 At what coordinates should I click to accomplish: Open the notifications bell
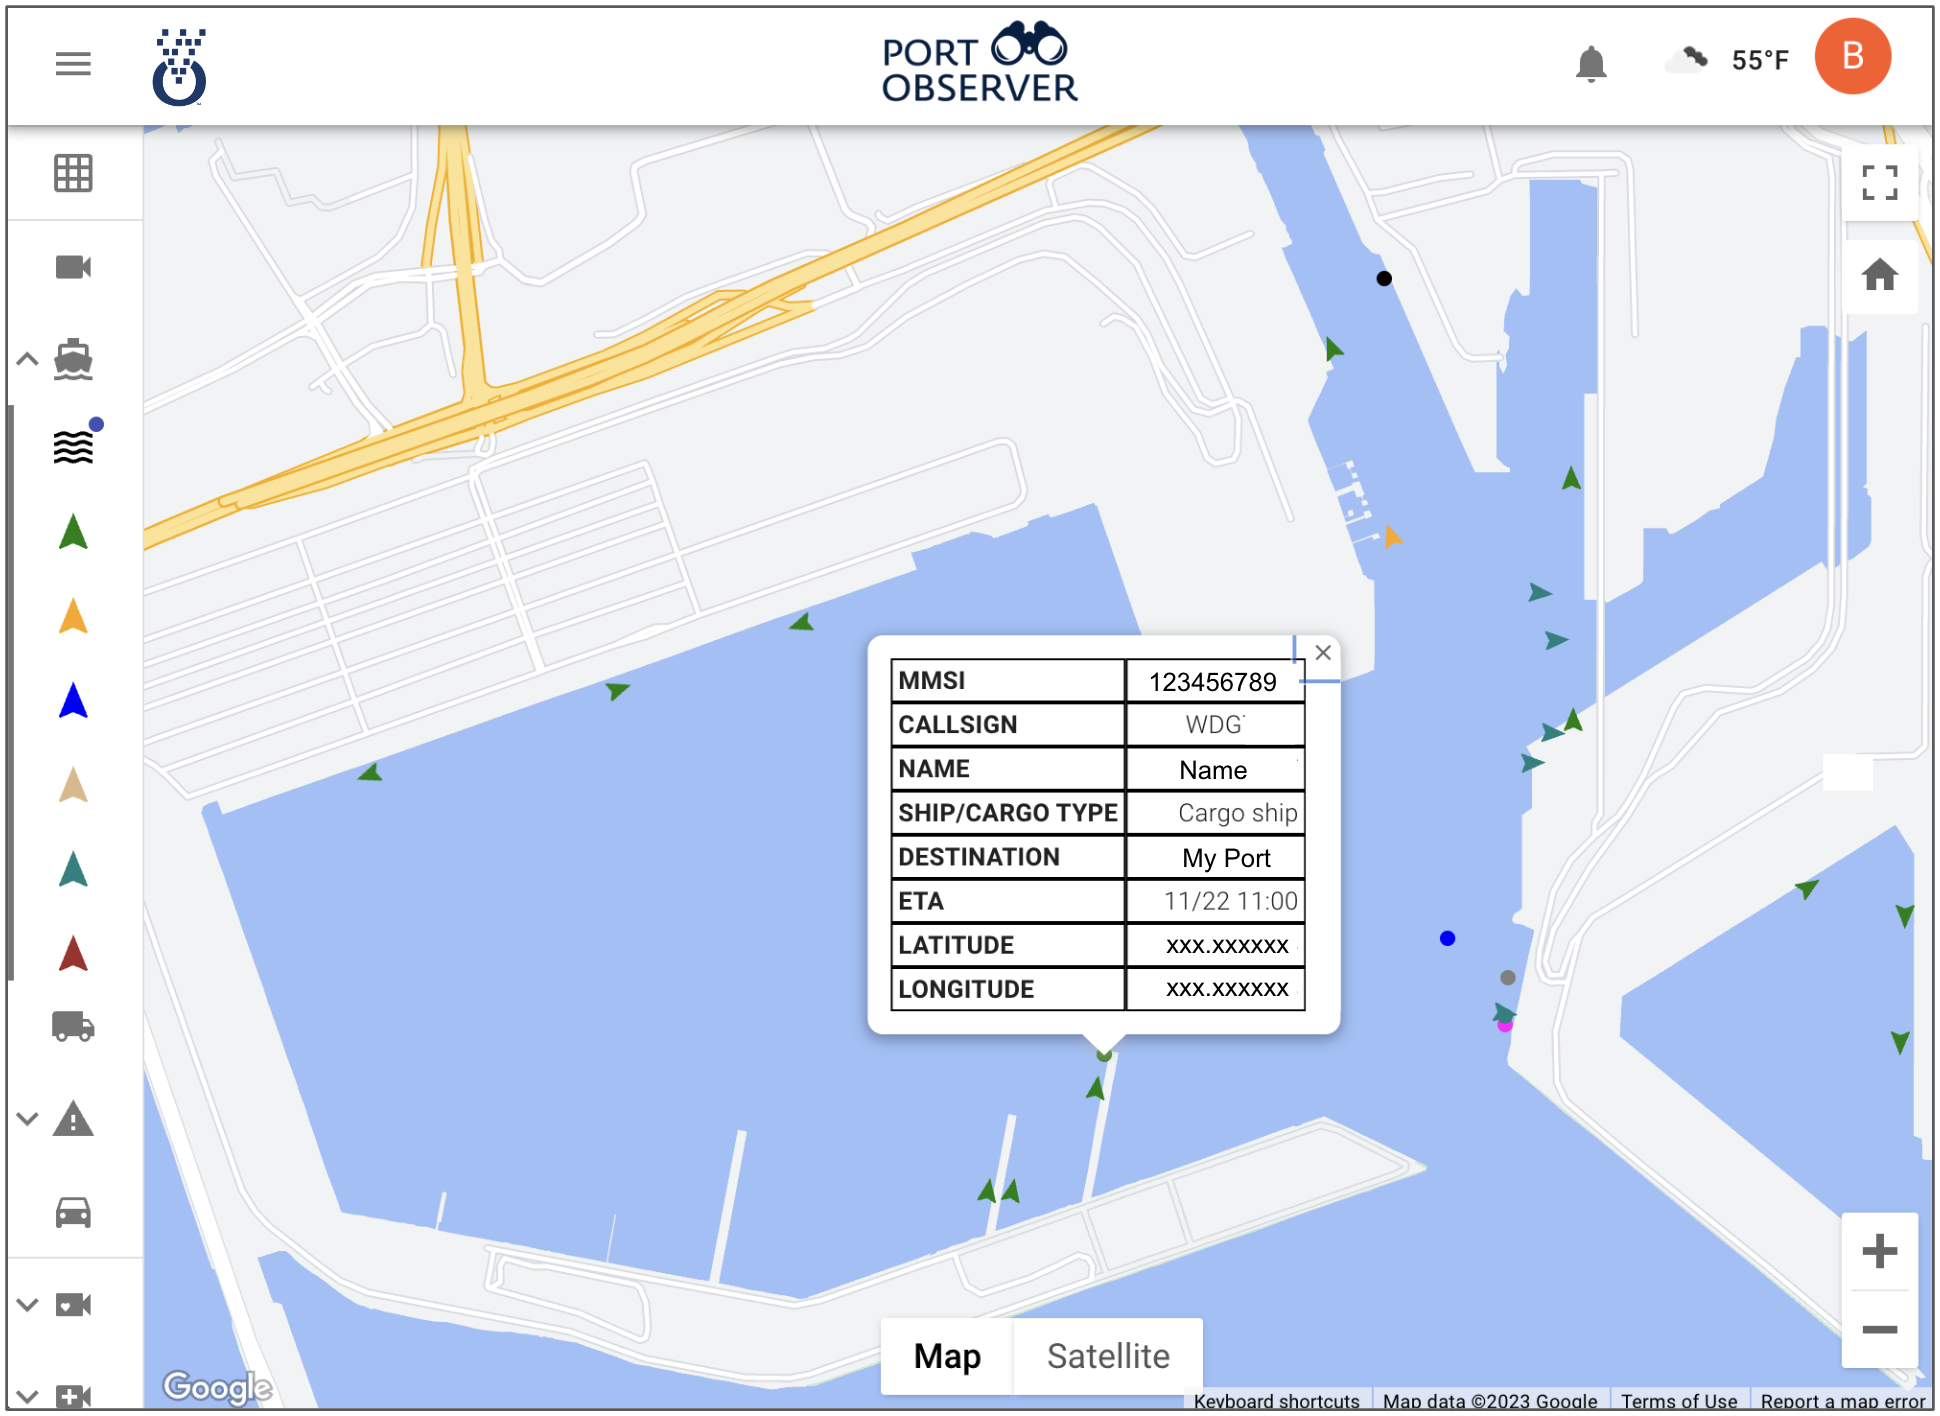1590,64
